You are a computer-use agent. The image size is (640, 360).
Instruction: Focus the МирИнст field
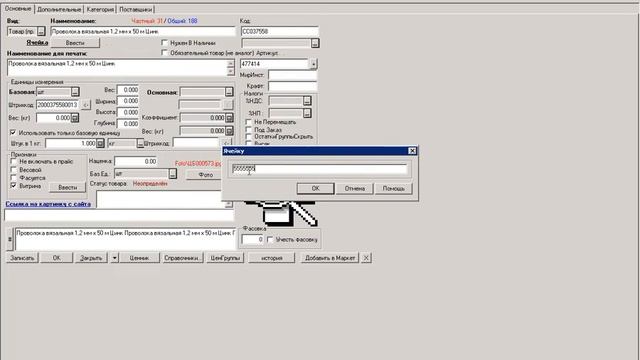click(x=292, y=75)
